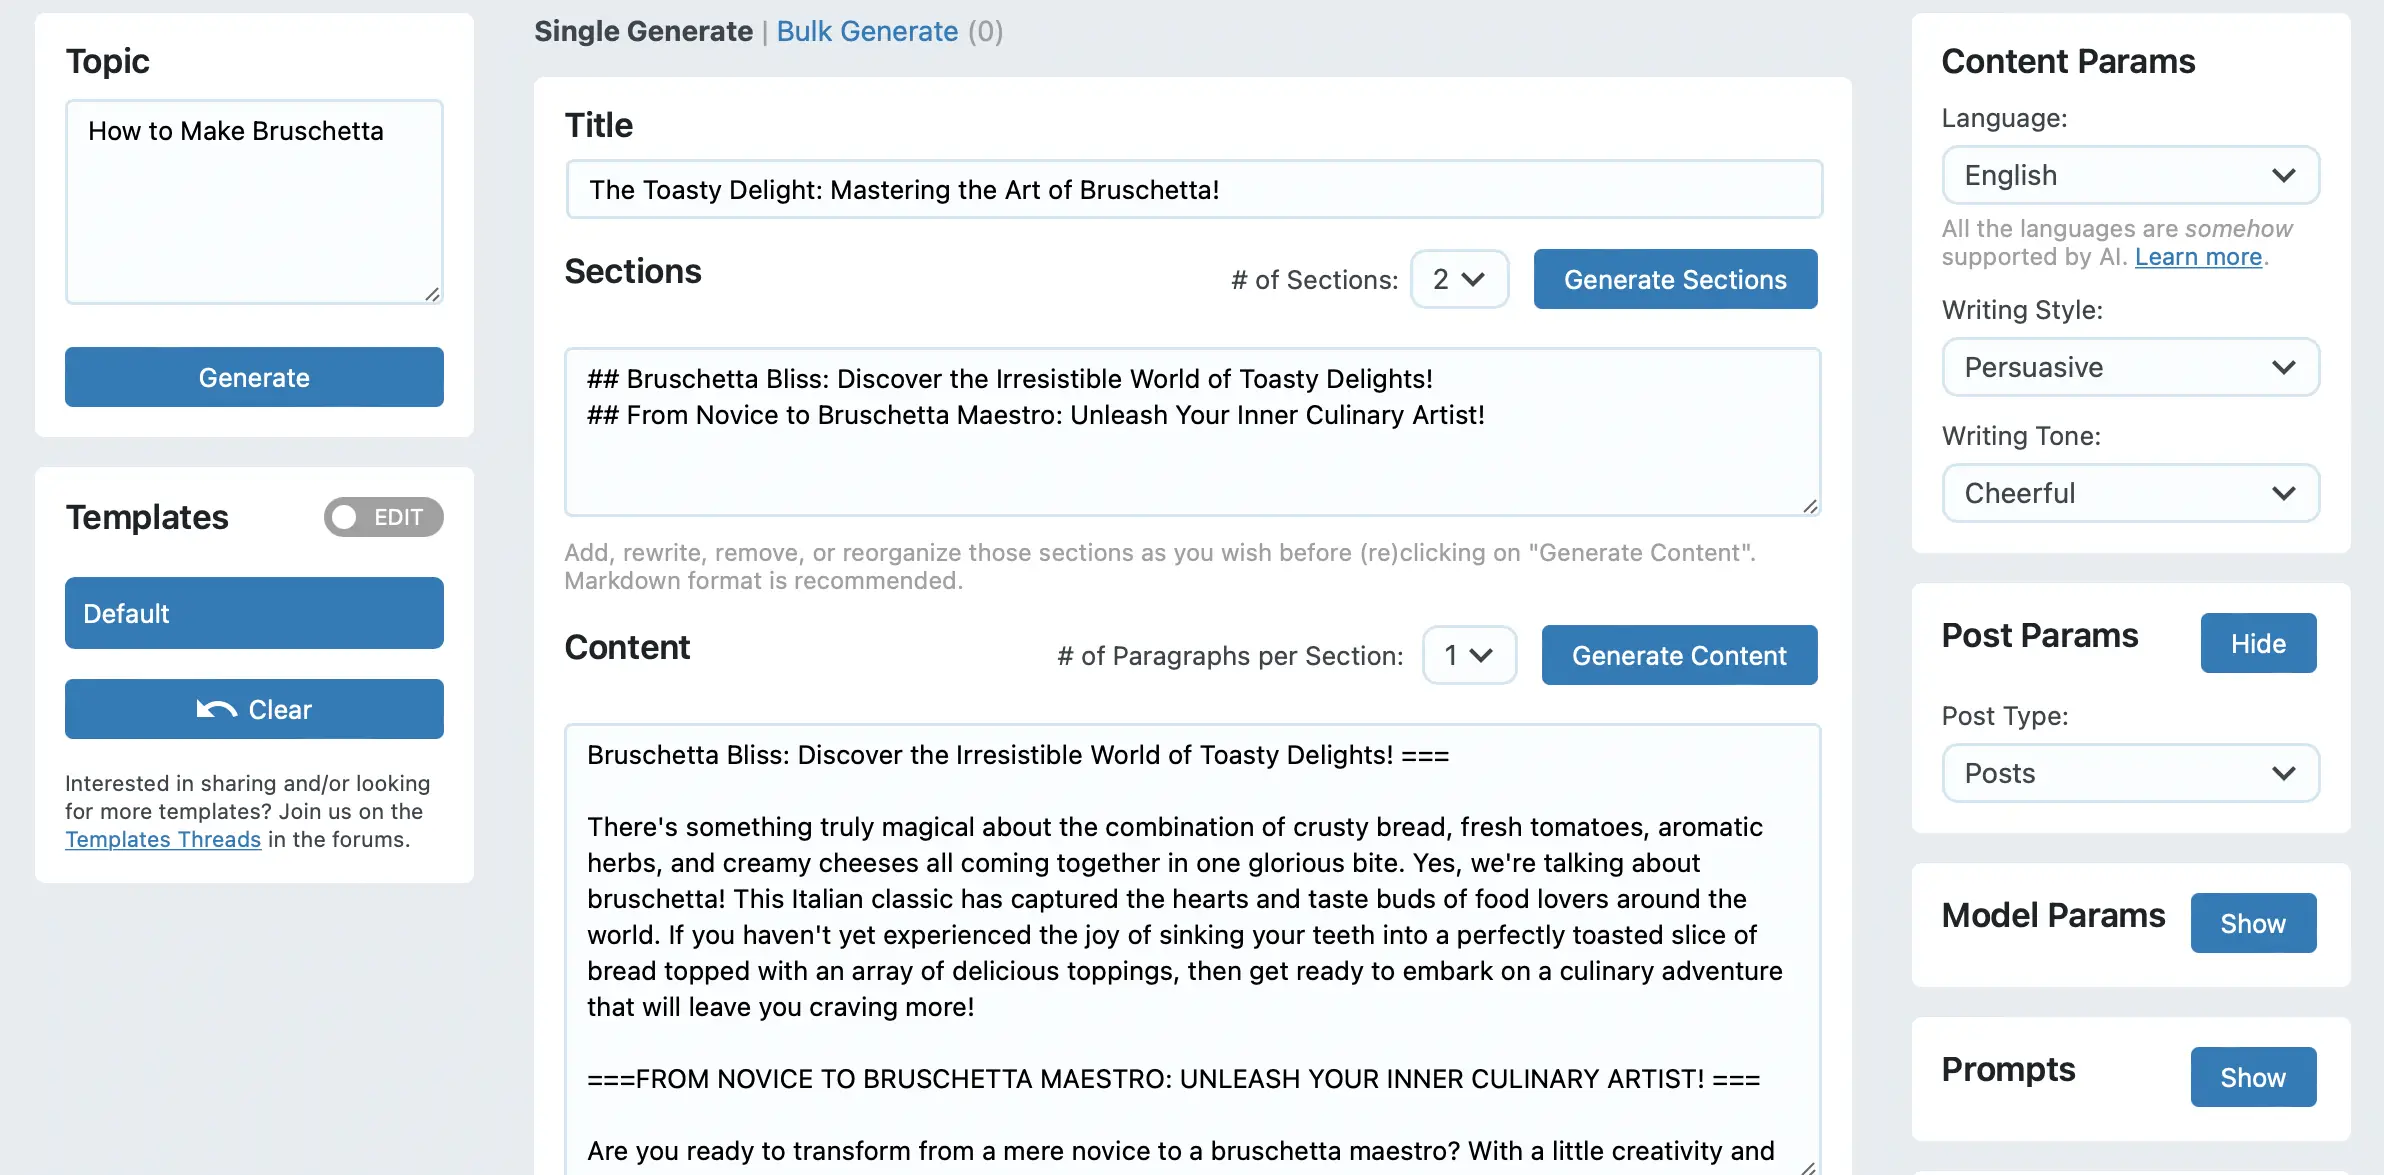Open the Writing Tone Cheerful dropdown
Screen dimensions: 2384x1175
click(2130, 493)
